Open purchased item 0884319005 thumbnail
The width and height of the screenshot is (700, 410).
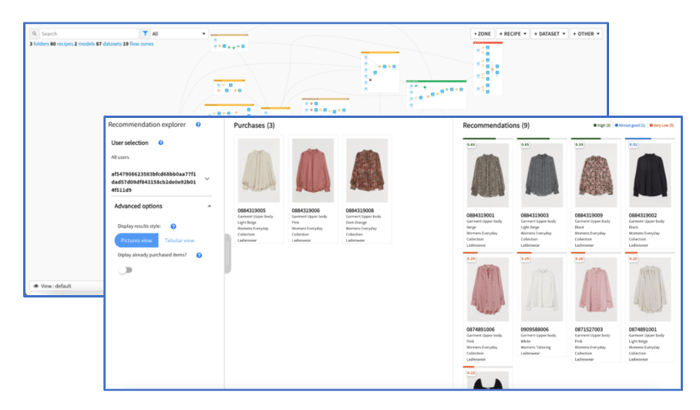coord(259,170)
